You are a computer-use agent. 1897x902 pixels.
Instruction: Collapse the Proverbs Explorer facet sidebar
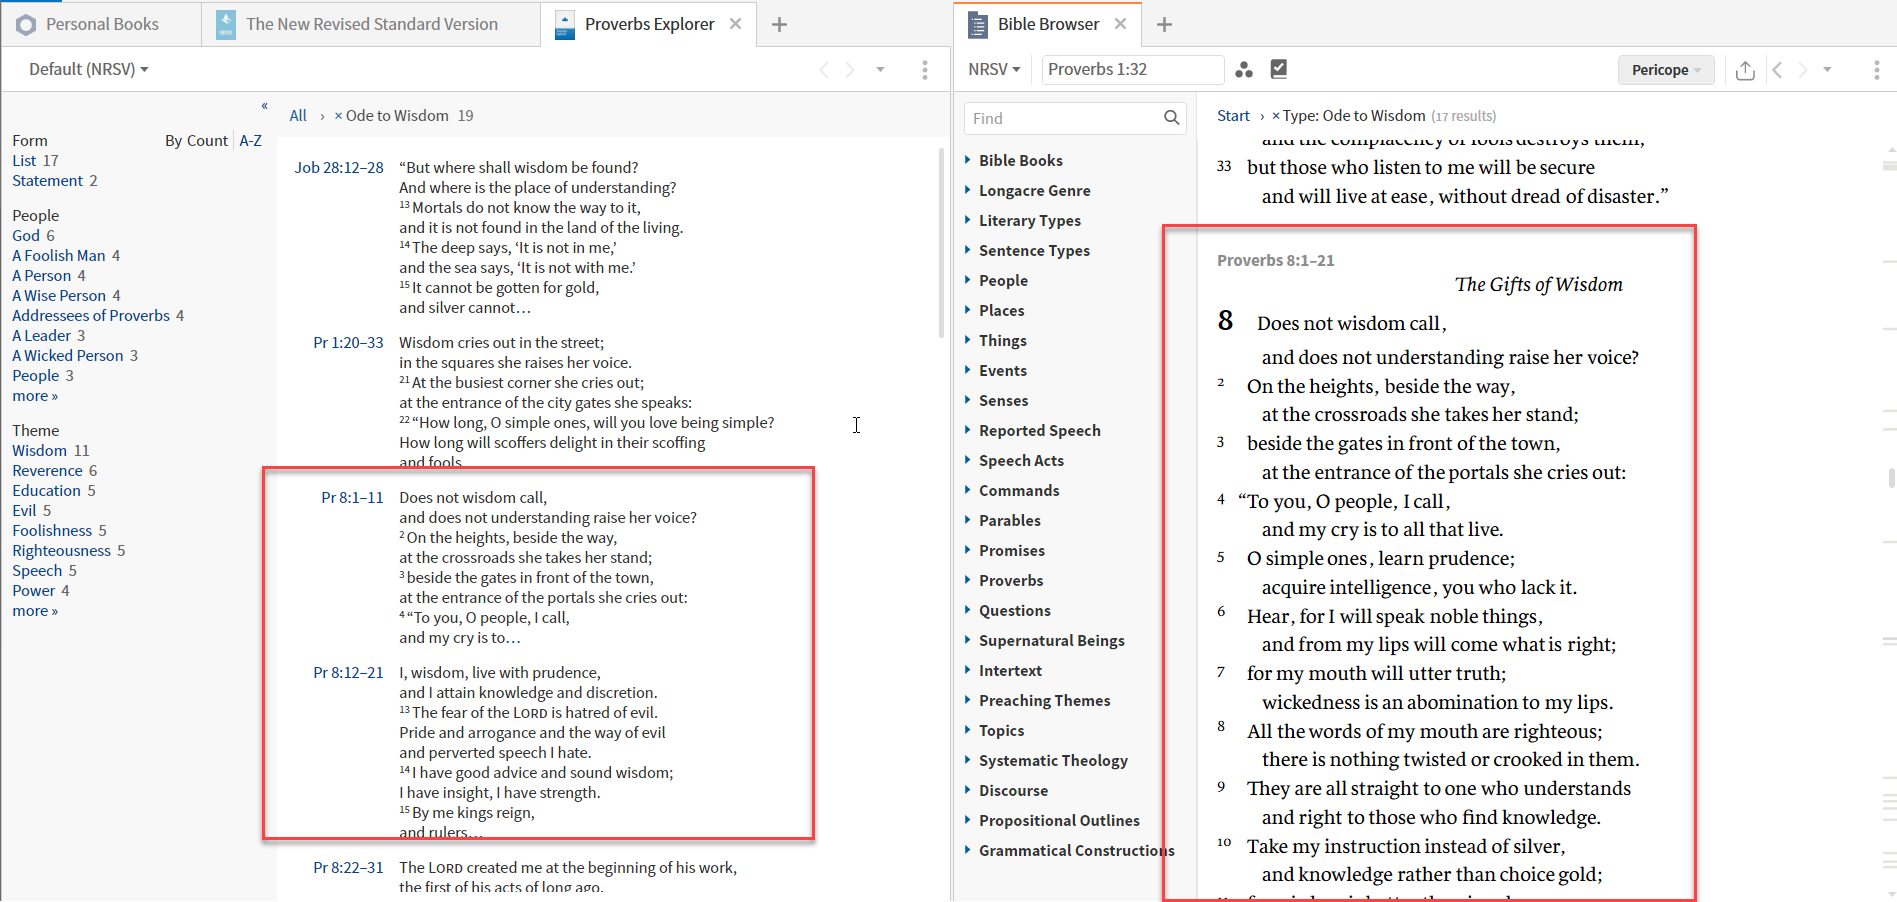point(264,105)
